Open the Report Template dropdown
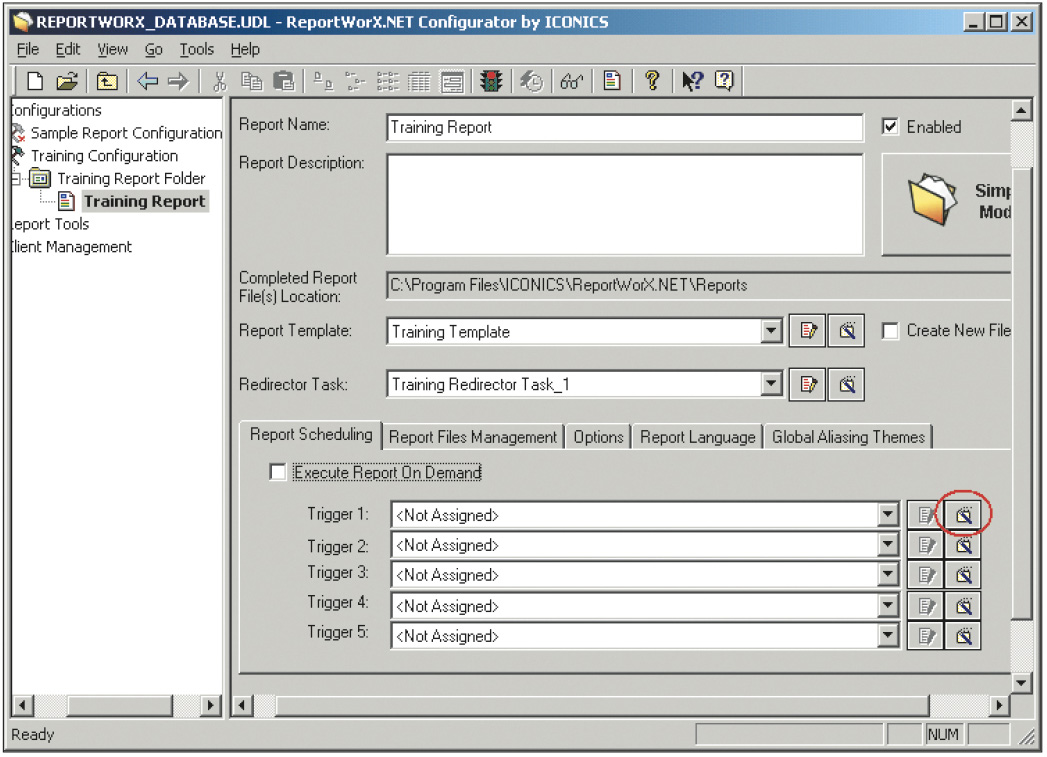This screenshot has height=757, width=1047. [771, 330]
